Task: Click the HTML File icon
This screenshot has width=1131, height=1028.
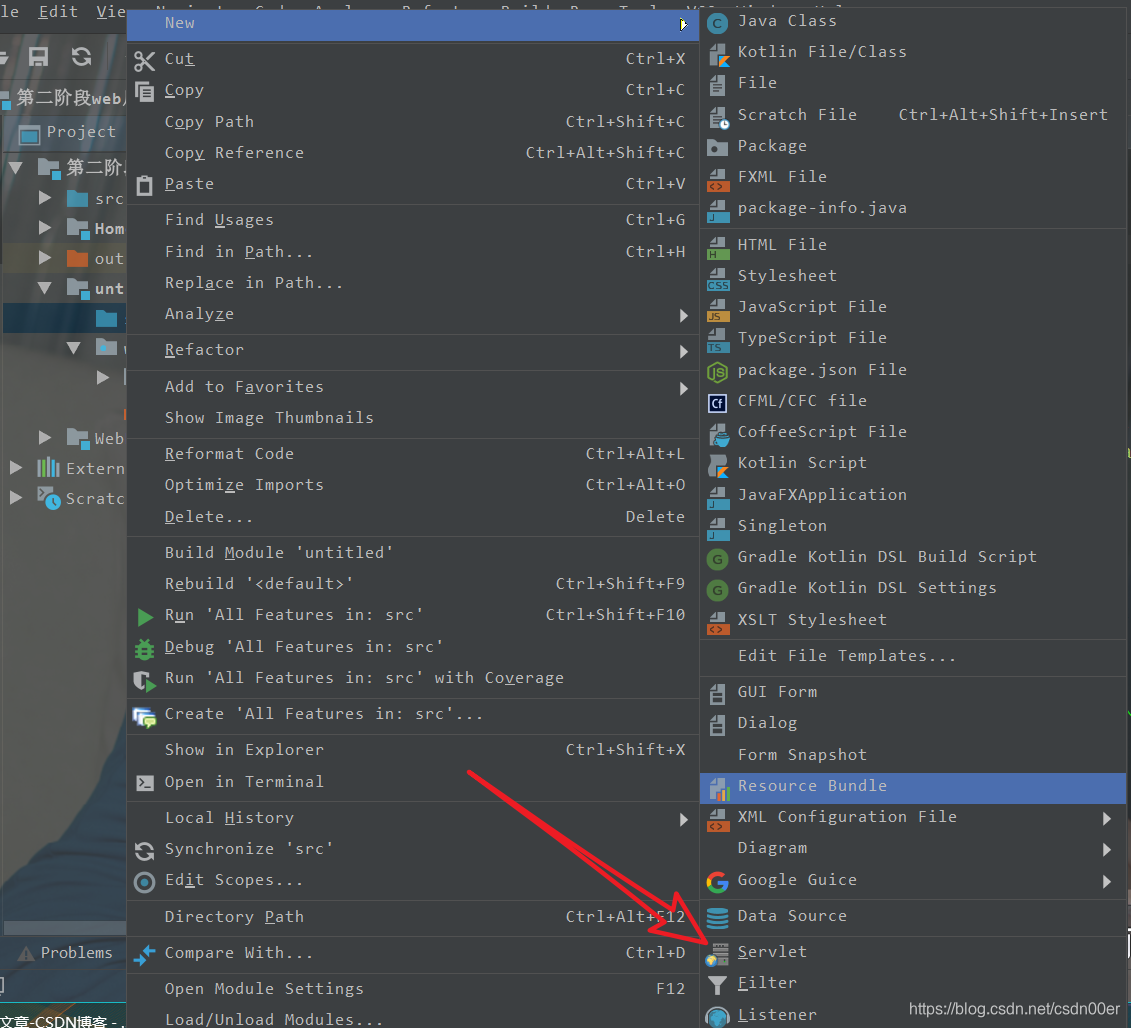Action: click(x=718, y=247)
